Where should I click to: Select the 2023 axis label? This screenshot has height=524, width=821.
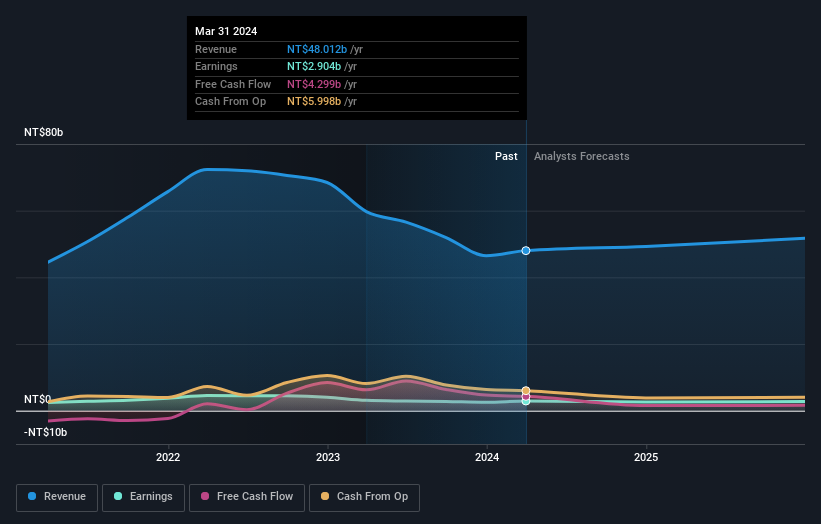click(328, 457)
